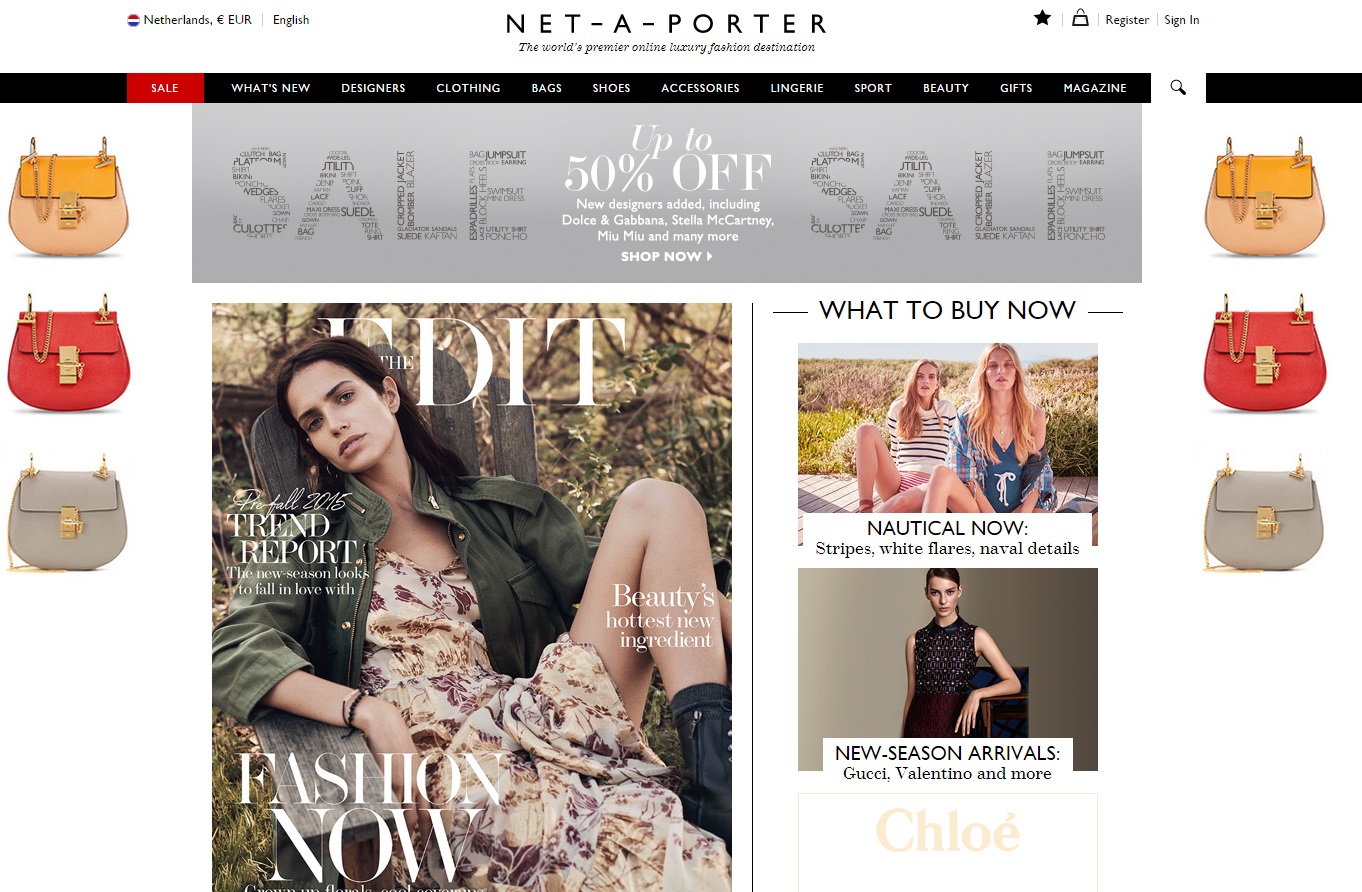The width and height of the screenshot is (1362, 892).
Task: Open the shopping bag icon
Action: point(1080,17)
